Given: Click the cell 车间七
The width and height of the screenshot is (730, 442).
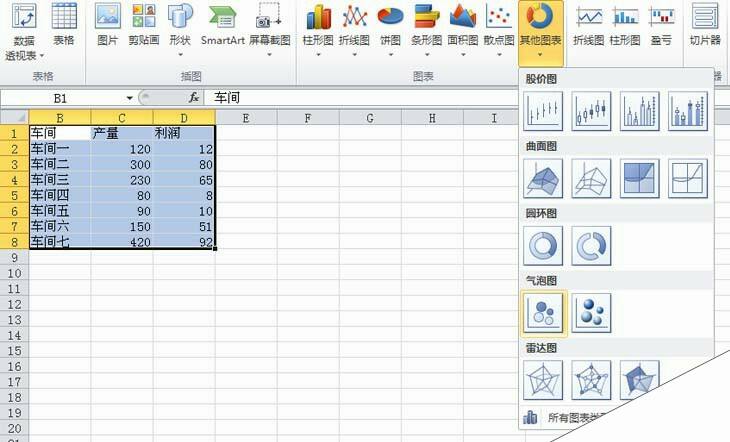Looking at the screenshot, I should (x=60, y=242).
